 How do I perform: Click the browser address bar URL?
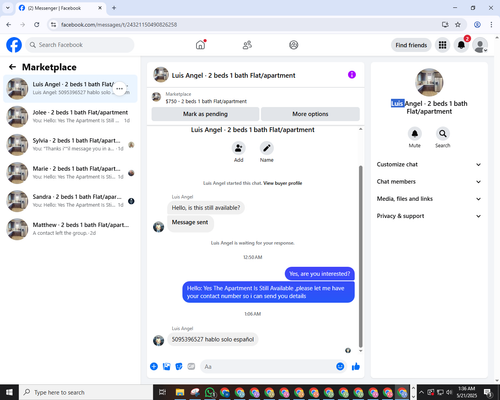pyautogui.click(x=119, y=24)
